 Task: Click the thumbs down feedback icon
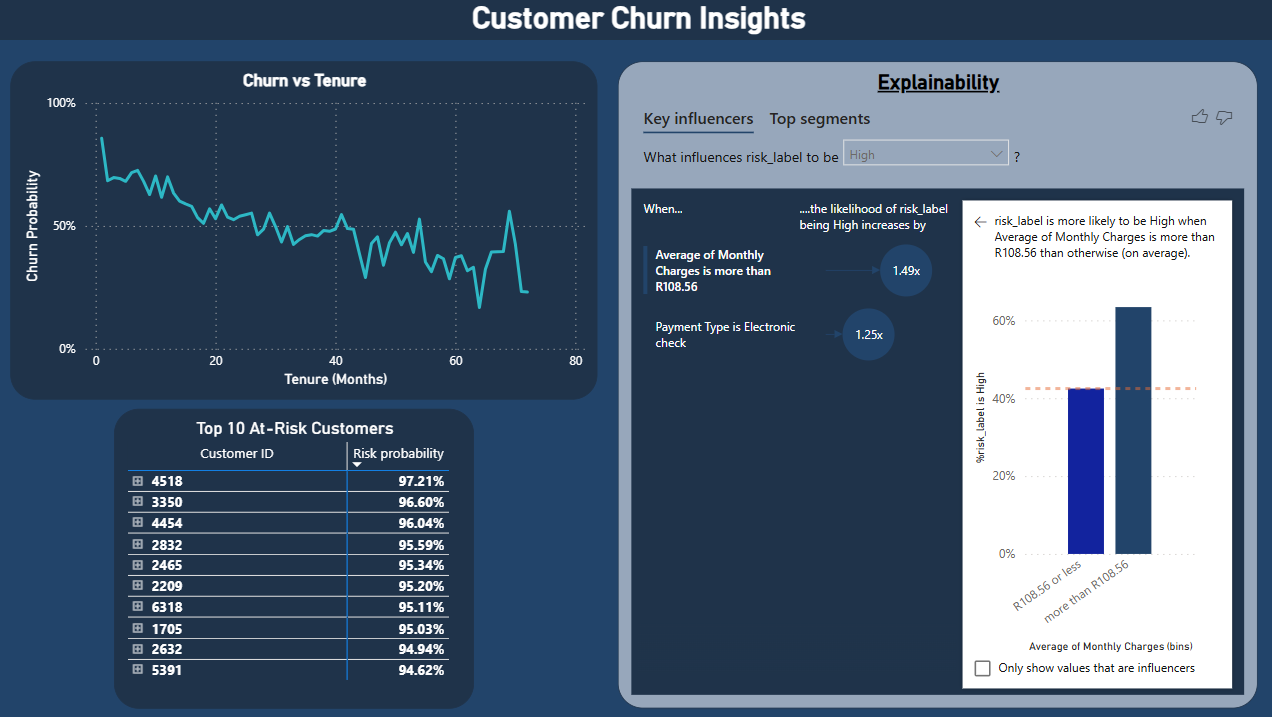click(x=1224, y=118)
